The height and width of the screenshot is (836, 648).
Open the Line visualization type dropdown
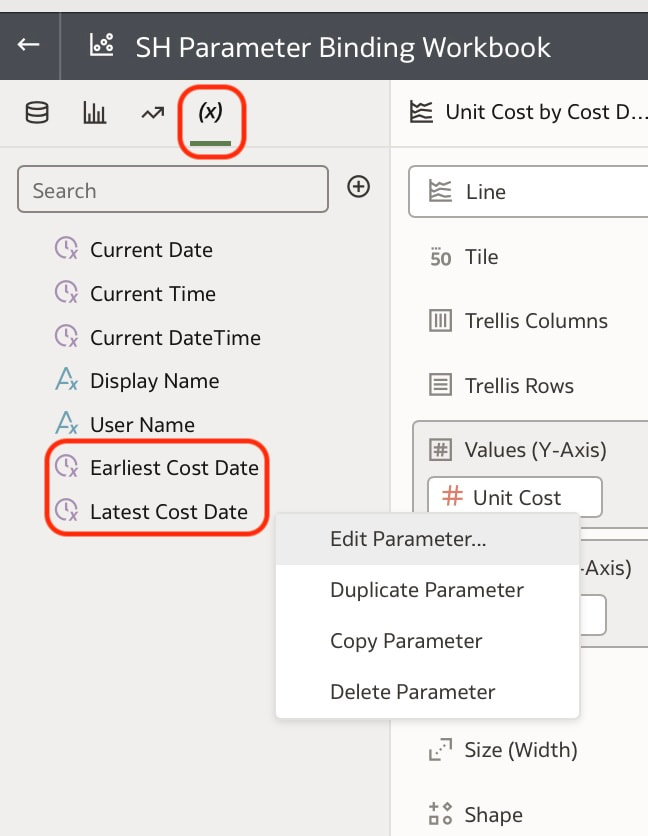tap(528, 191)
